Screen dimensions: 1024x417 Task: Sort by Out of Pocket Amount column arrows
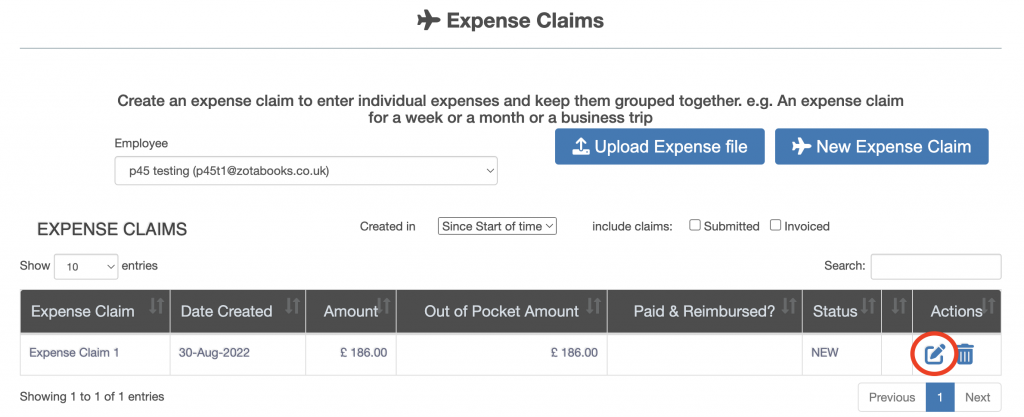pos(593,306)
